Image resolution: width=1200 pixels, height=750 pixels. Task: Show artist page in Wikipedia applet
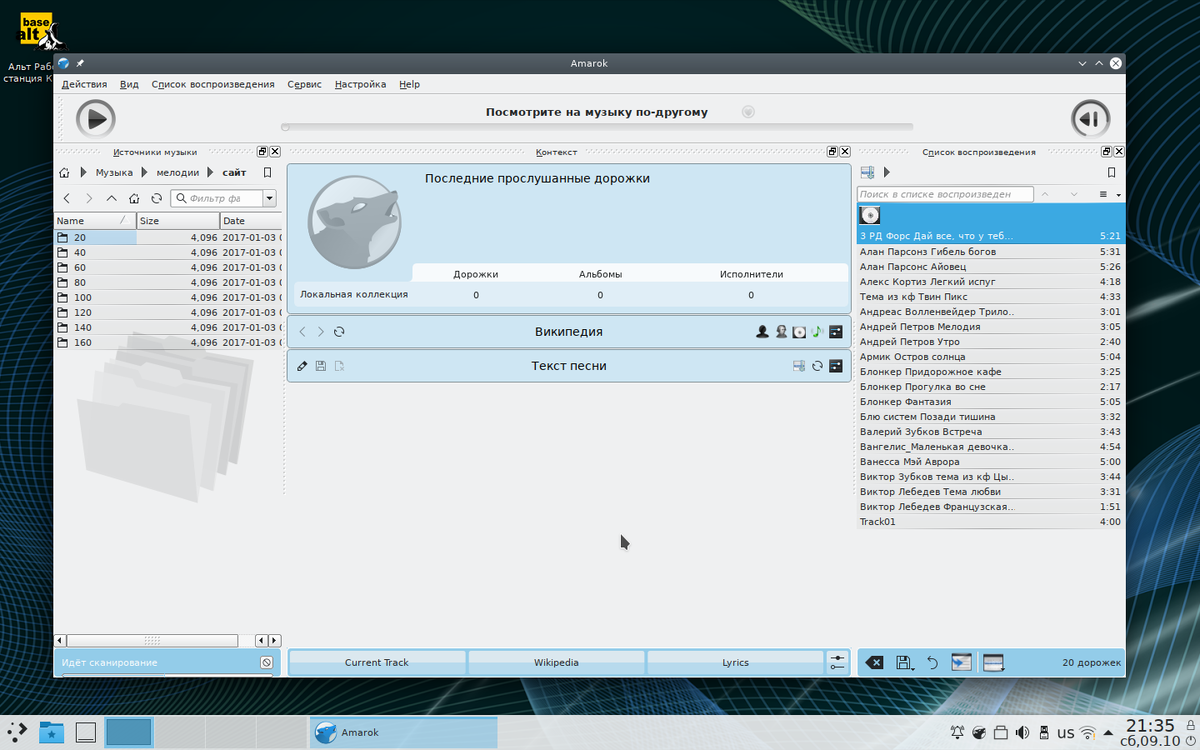[x=762, y=331]
